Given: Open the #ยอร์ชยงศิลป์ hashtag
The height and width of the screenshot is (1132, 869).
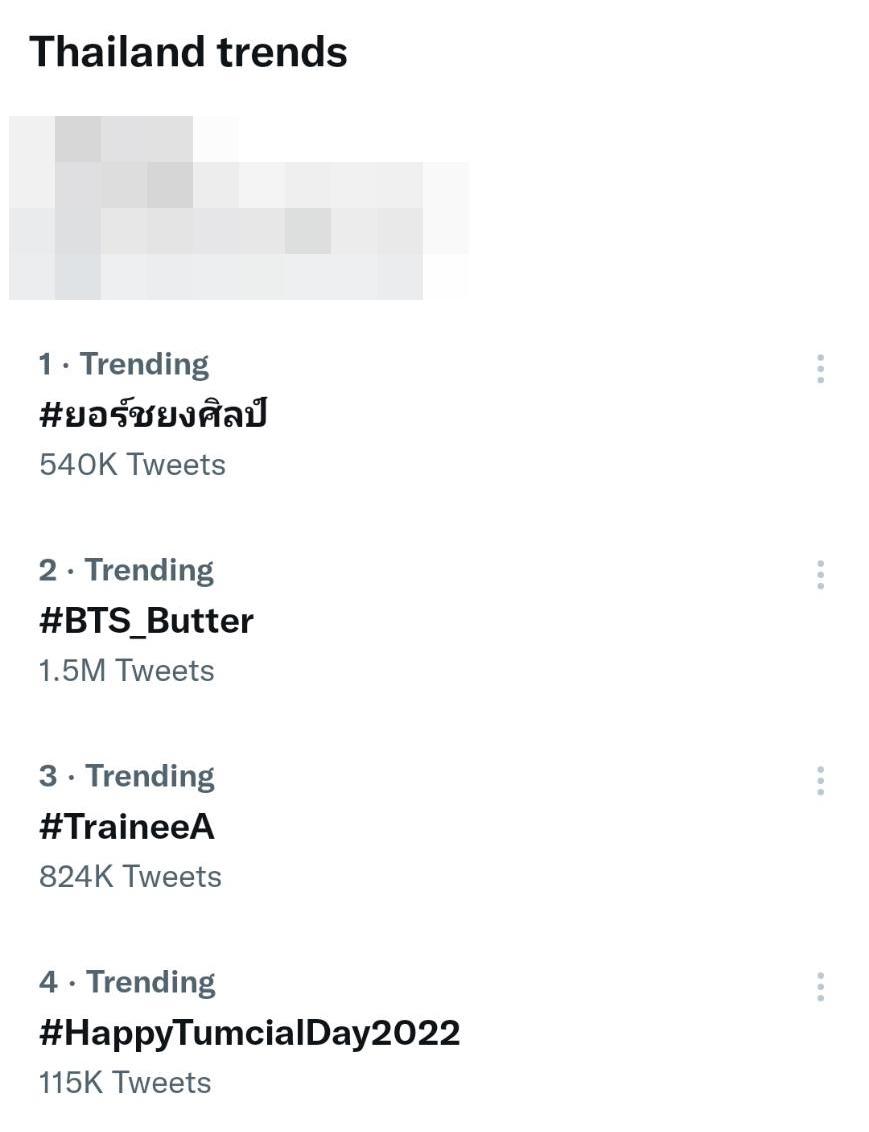Looking at the screenshot, I should pyautogui.click(x=153, y=414).
